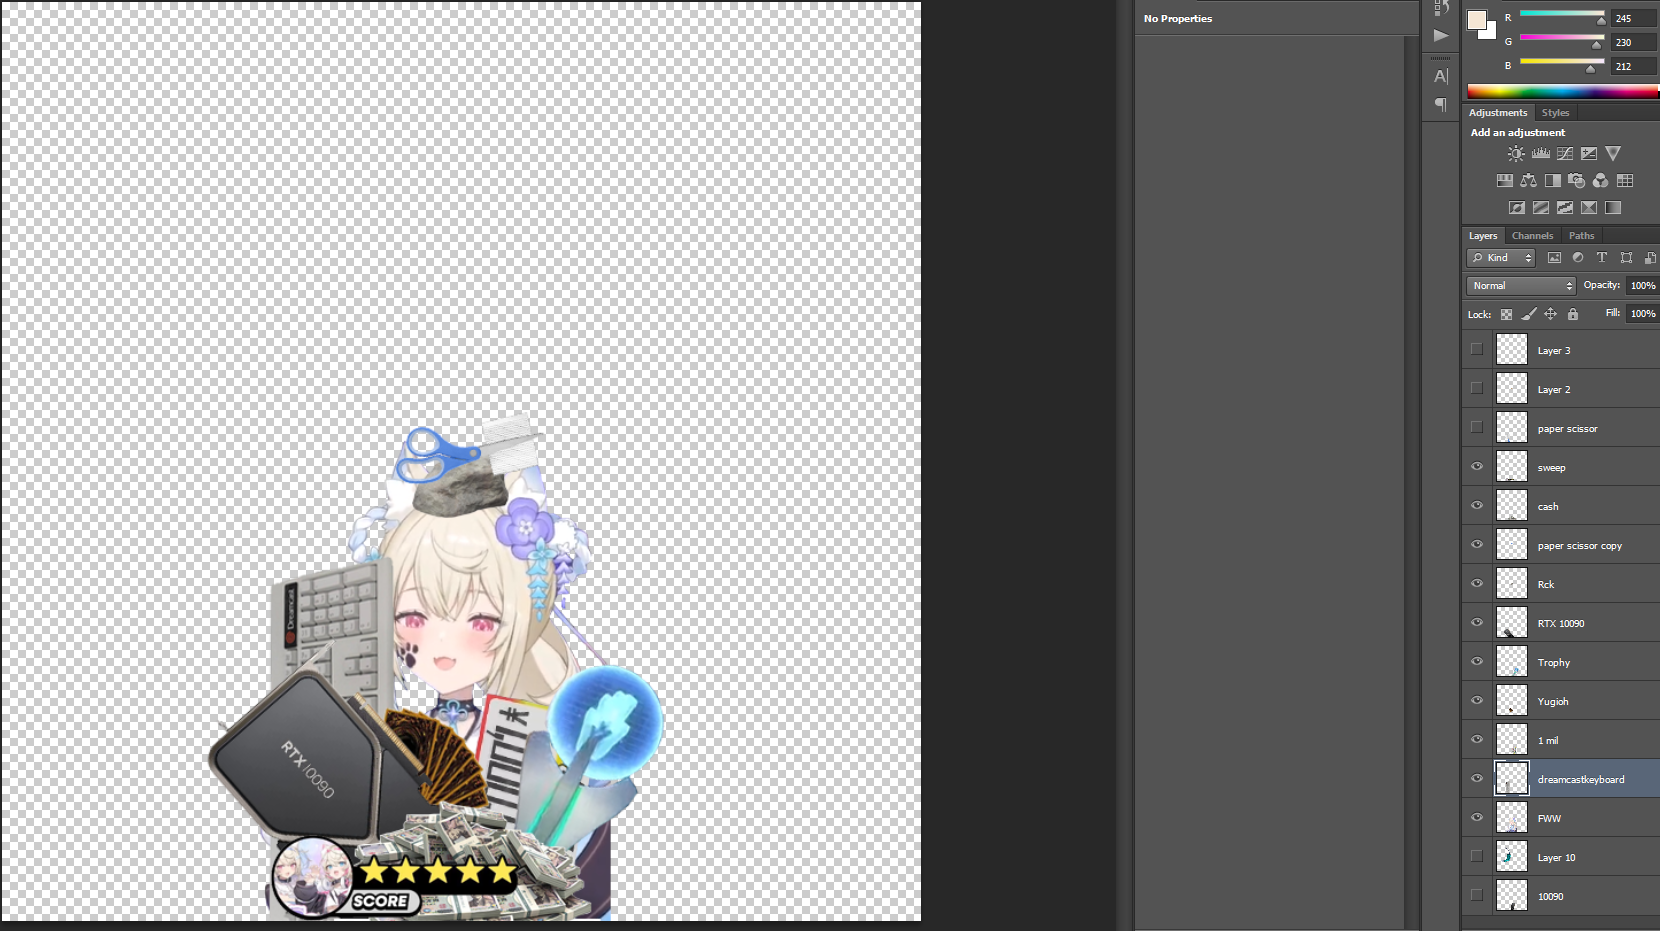
Task: Show the Layer 2 layer
Action: coord(1477,389)
